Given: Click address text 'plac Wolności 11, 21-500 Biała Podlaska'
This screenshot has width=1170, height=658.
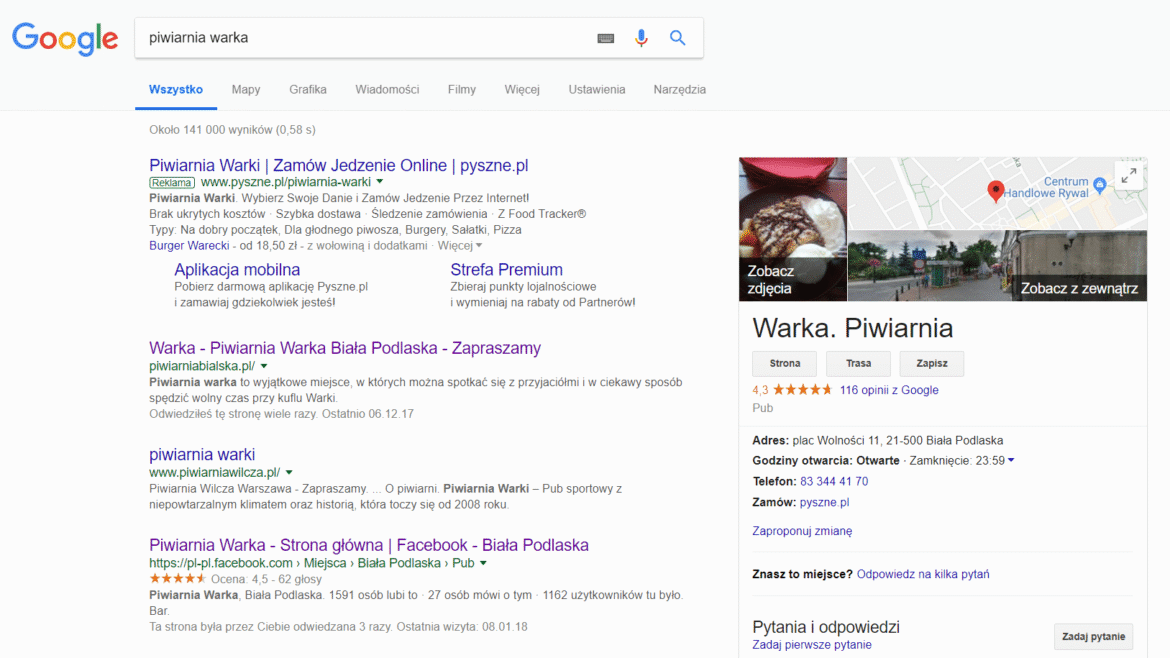Looking at the screenshot, I should [898, 440].
